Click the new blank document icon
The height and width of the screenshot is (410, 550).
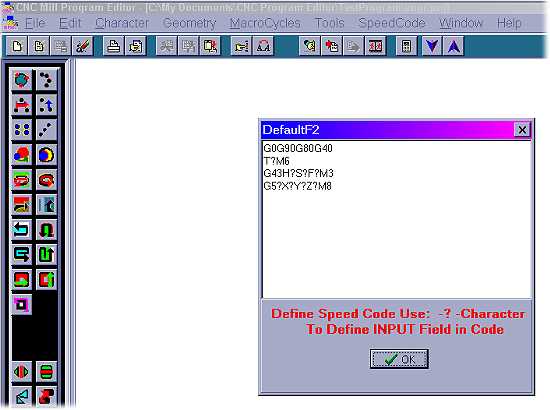click(x=16, y=46)
